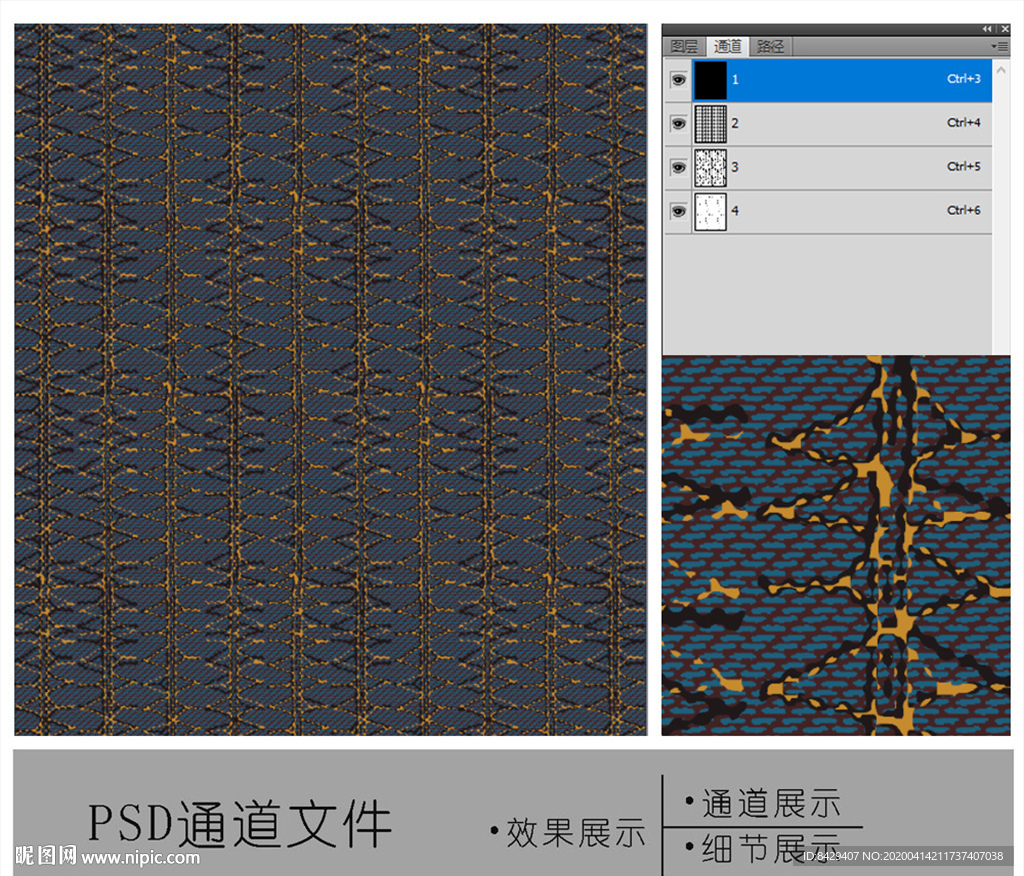Switch to the 图层 (Layers) tab
1024x876 pixels.
684,46
